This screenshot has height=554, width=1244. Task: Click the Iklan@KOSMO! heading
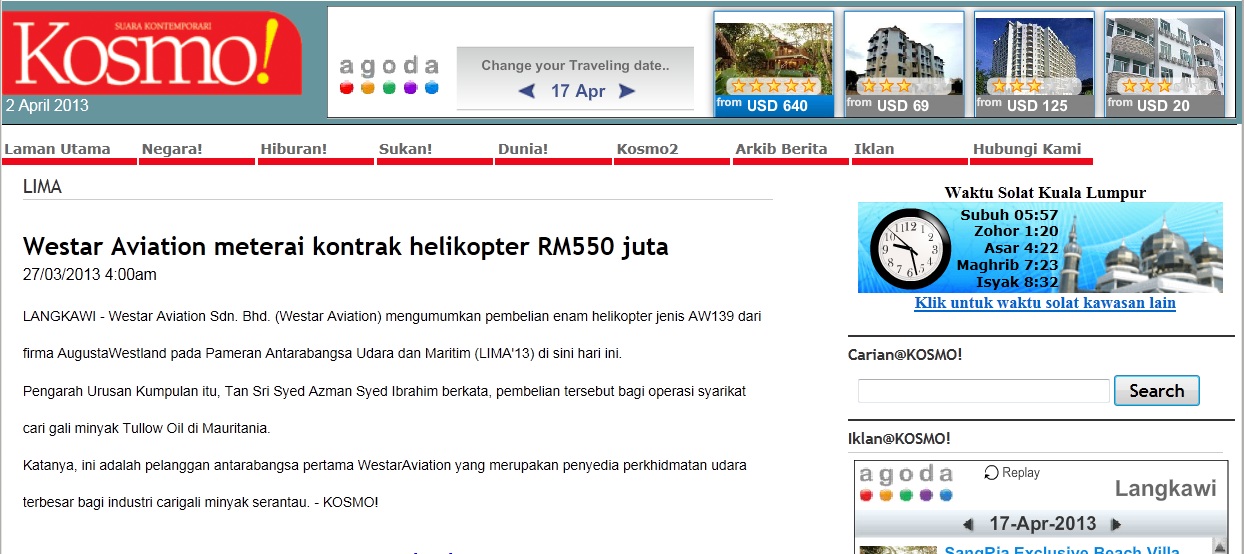899,438
